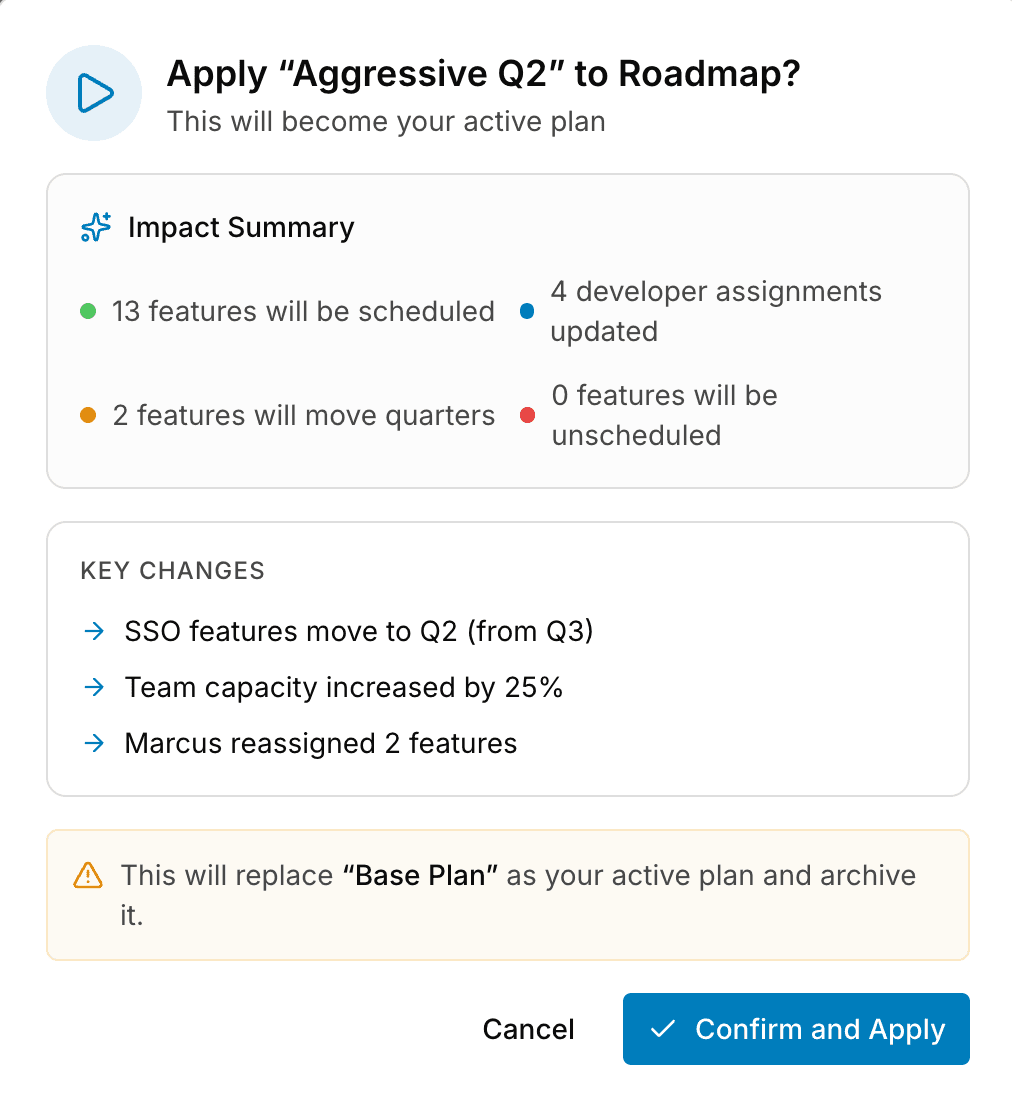Click the arrow icon beside Team capacity item
Viewport: 1012px width, 1102px height.
[x=94, y=687]
